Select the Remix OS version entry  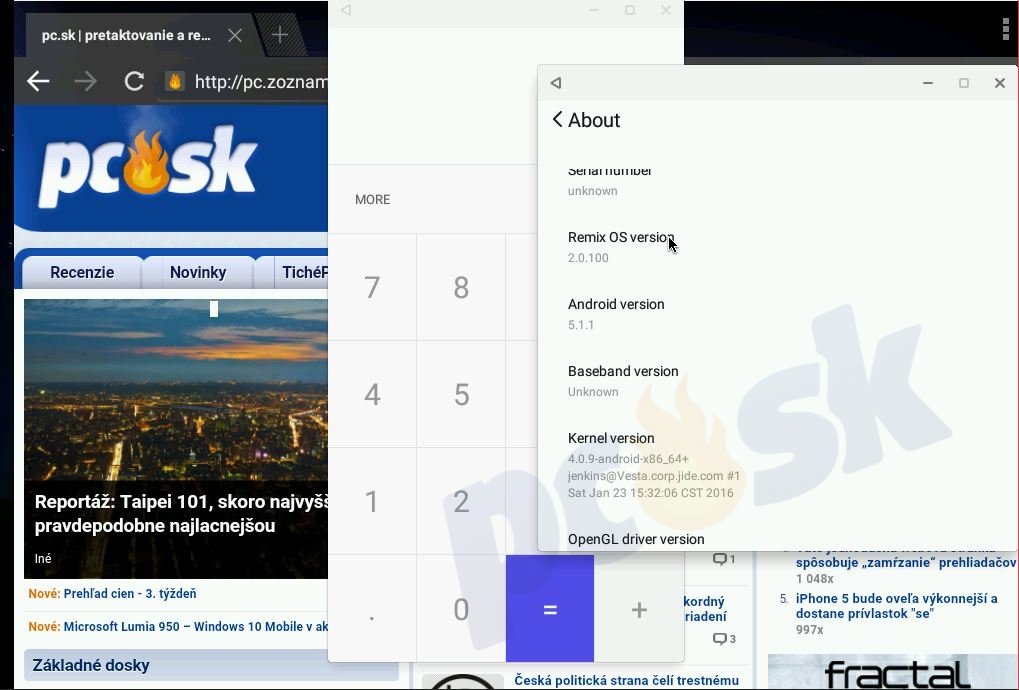coord(778,247)
